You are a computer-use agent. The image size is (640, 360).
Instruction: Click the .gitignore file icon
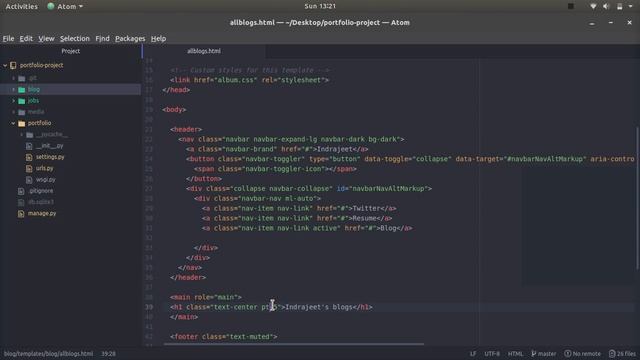coord(21,191)
